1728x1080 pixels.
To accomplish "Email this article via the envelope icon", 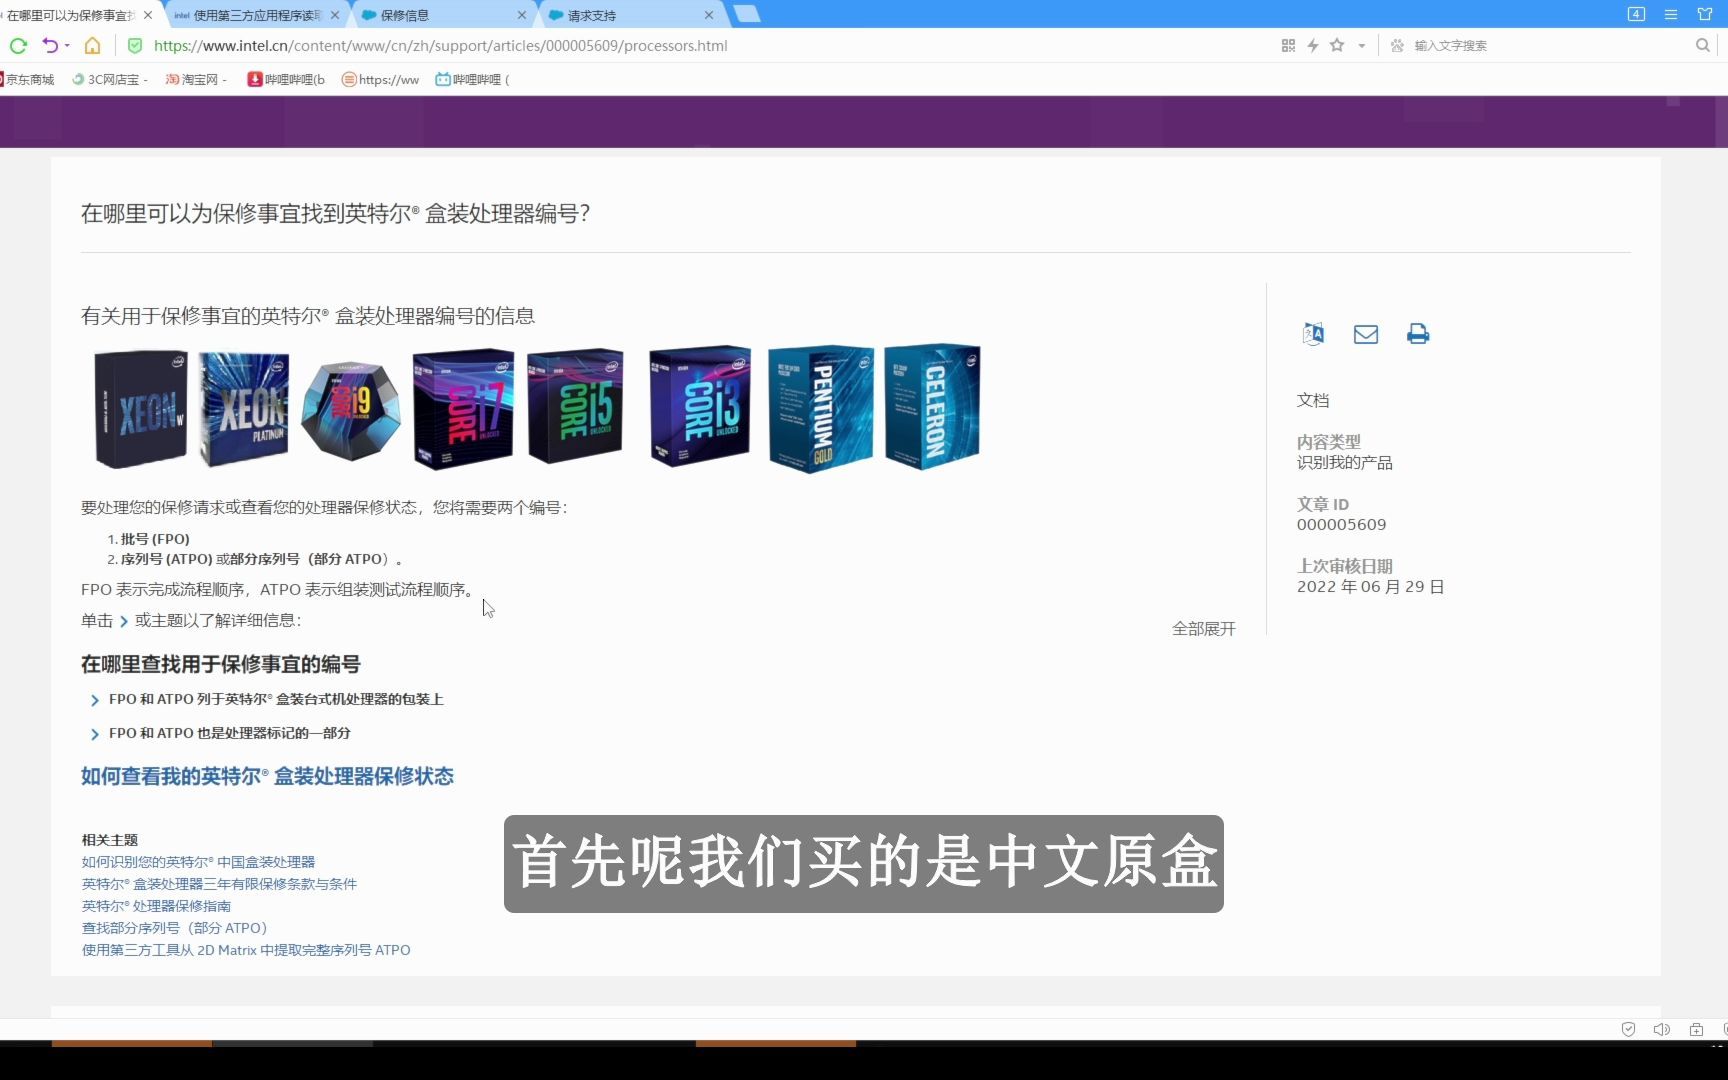I will point(1366,334).
